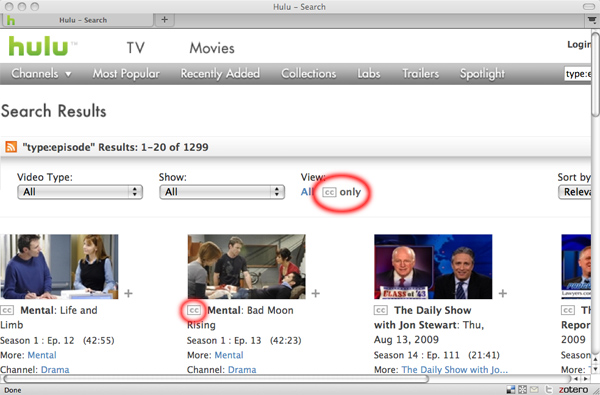
Task: Open Recently Added in navigation bar
Action: tap(220, 73)
